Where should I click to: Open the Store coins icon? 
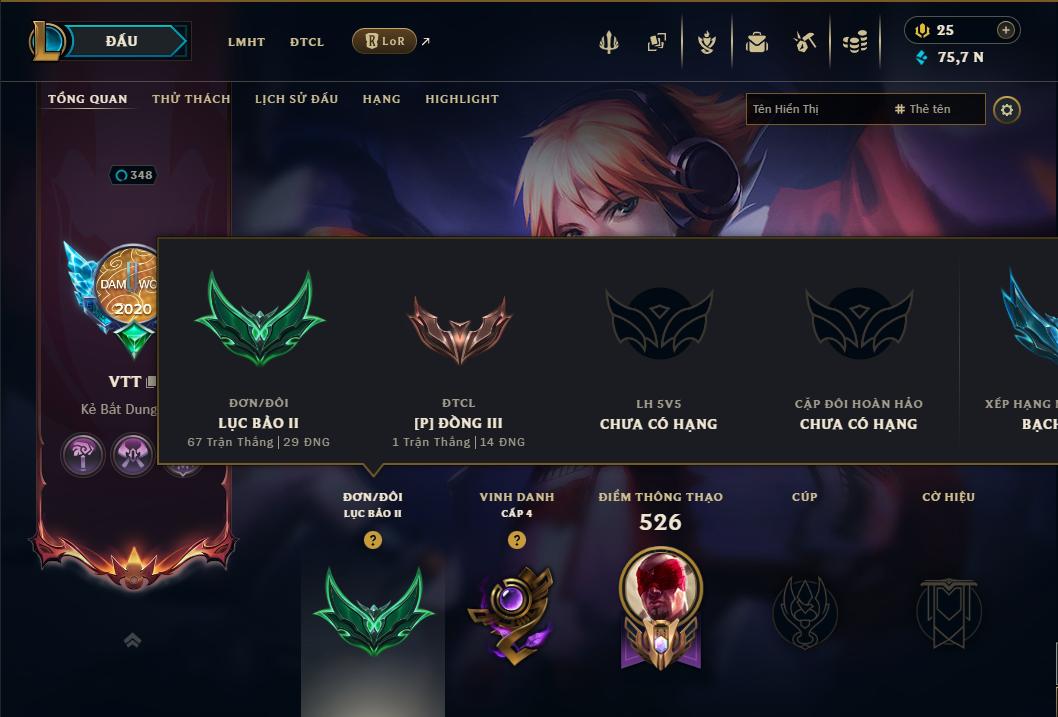[x=855, y=42]
